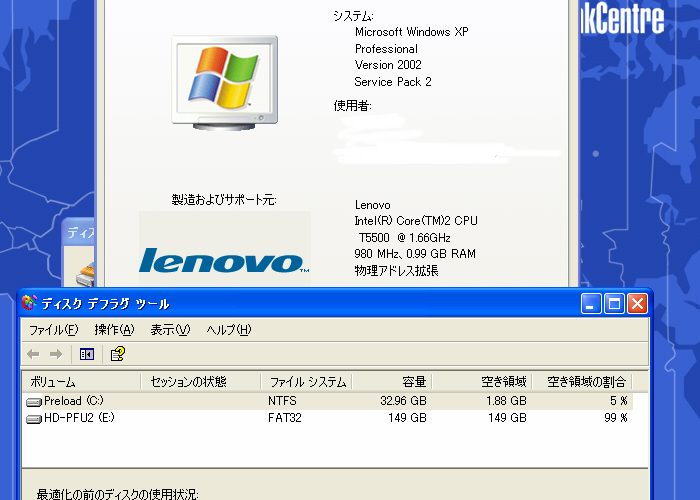Click the 99 % free space percentage
This screenshot has width=700, height=500.
(x=616, y=418)
